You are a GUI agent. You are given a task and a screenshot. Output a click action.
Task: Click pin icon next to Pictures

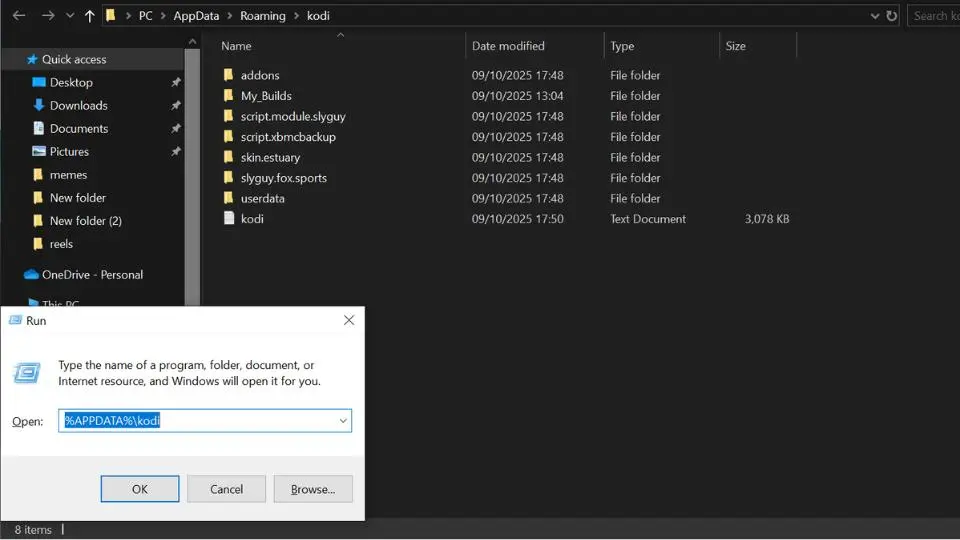(176, 151)
